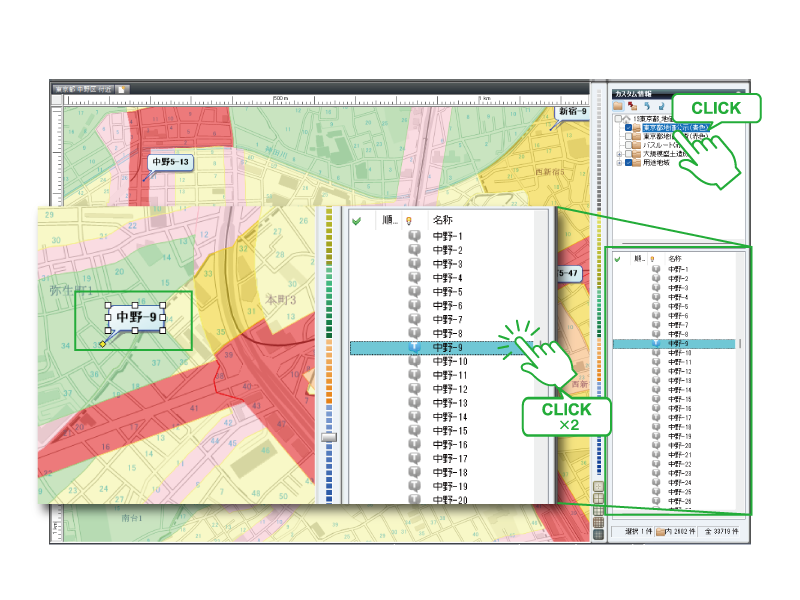Click the 名称 column header in the right list panel
This screenshot has height=600, width=800.
point(675,259)
